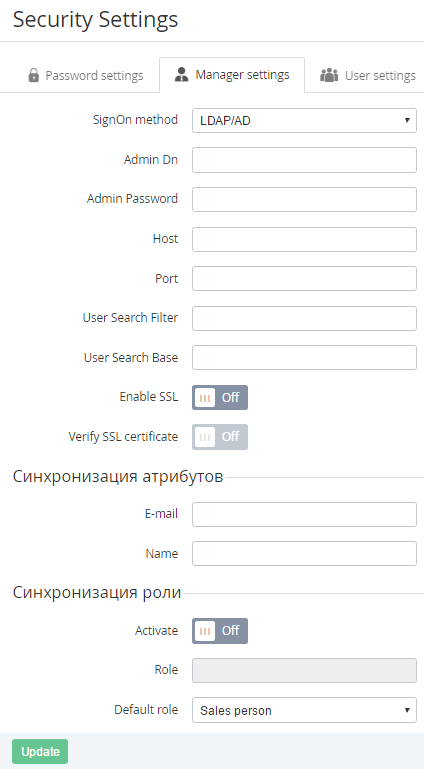Click the group icon on User settings tab
The height and width of the screenshot is (772, 424).
click(329, 75)
